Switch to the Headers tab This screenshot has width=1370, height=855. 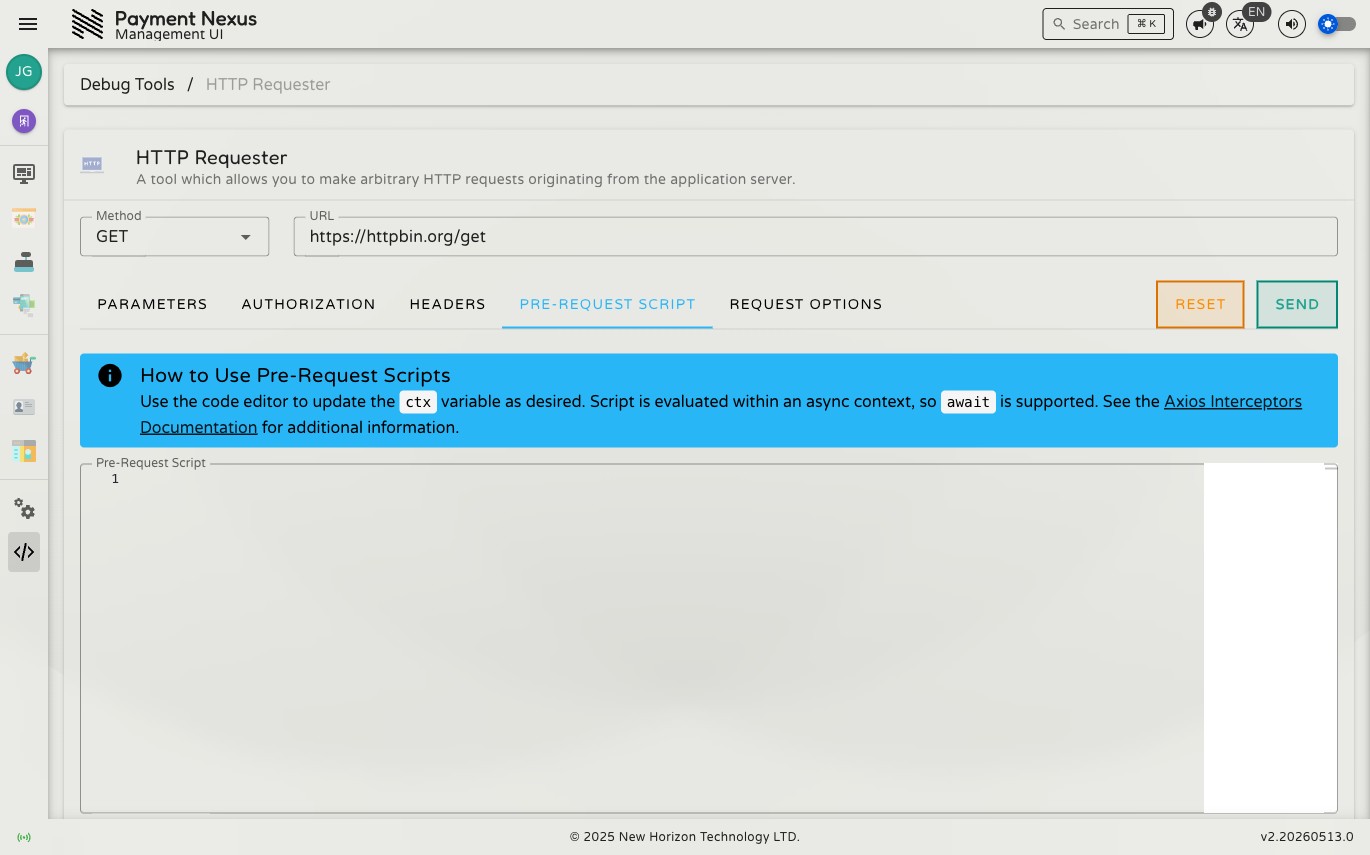pyautogui.click(x=447, y=304)
